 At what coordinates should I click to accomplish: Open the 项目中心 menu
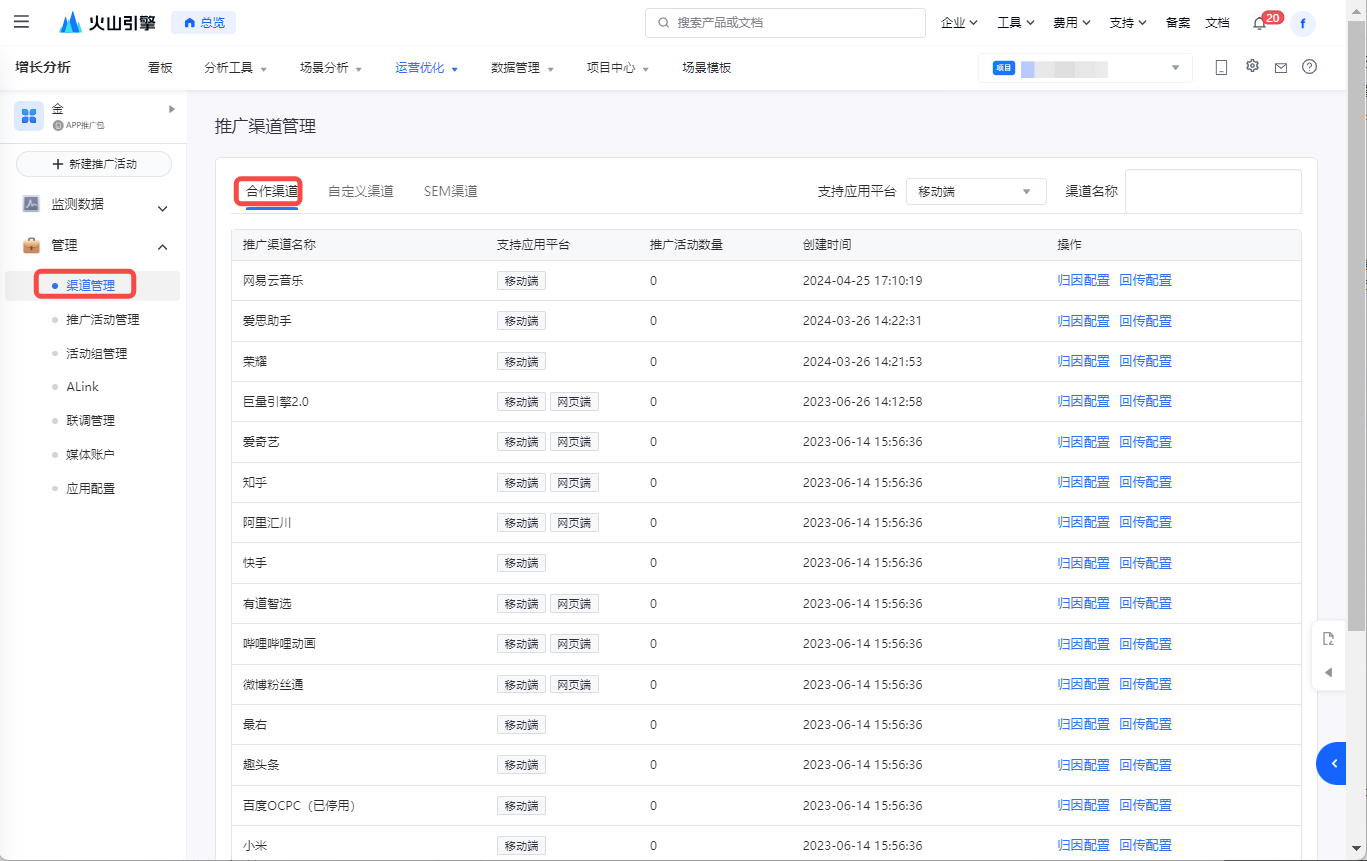[x=618, y=68]
